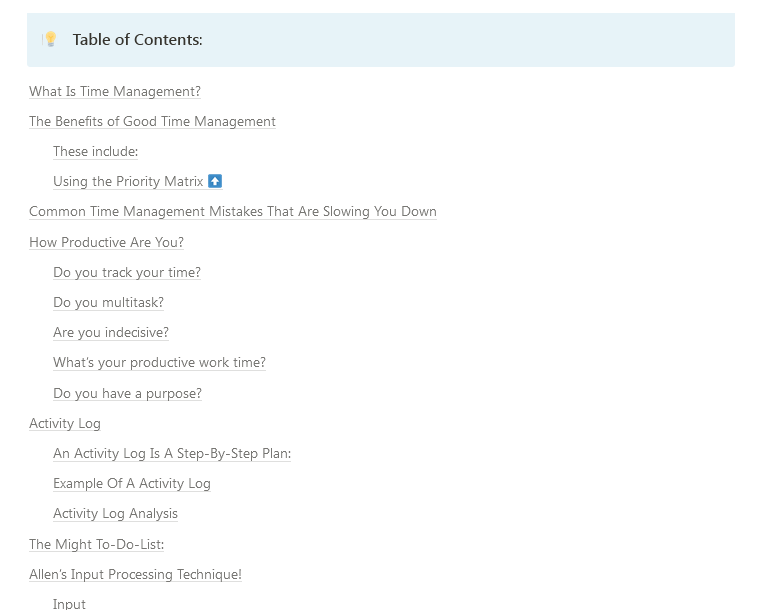Open the "Using the Priority Matrix" link
Image resolution: width=768 pixels, height=610 pixels.
click(x=128, y=182)
